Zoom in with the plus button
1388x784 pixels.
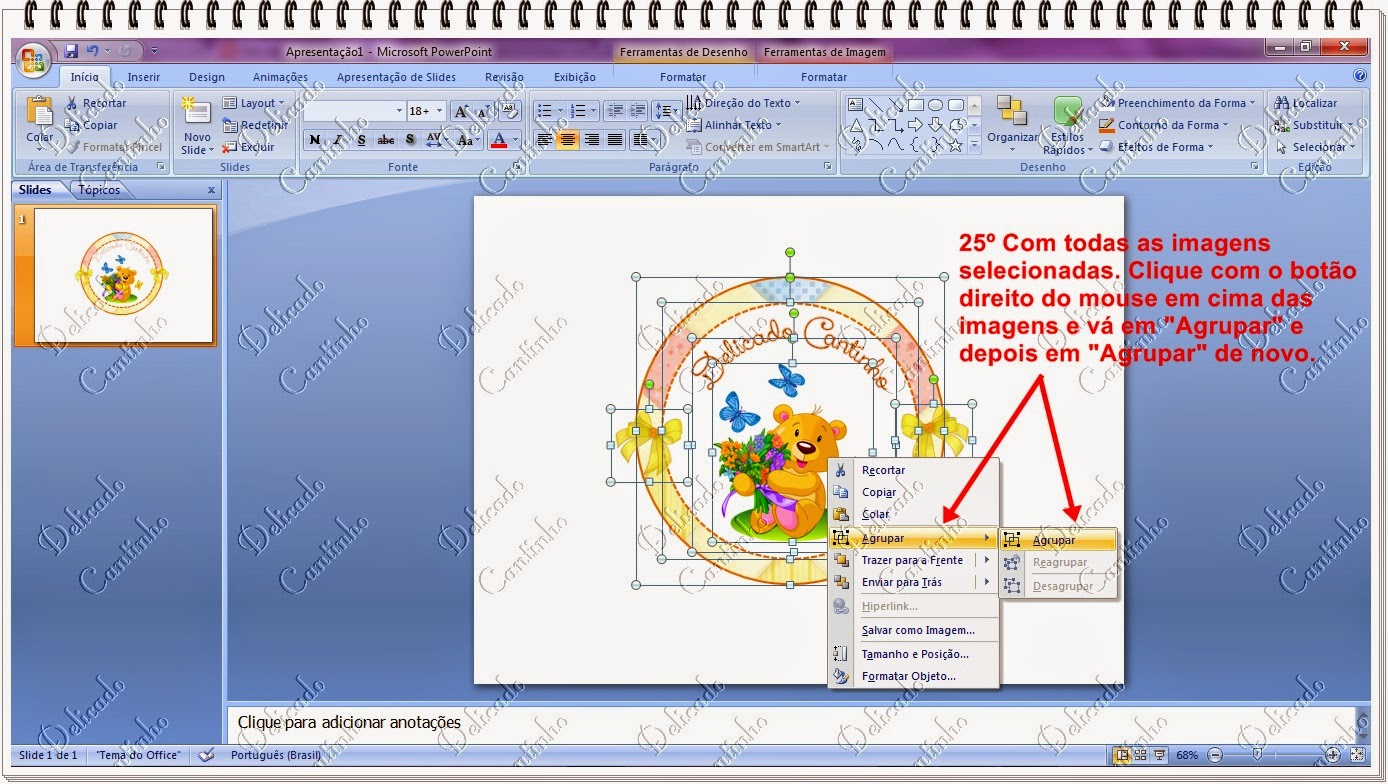click(1333, 755)
